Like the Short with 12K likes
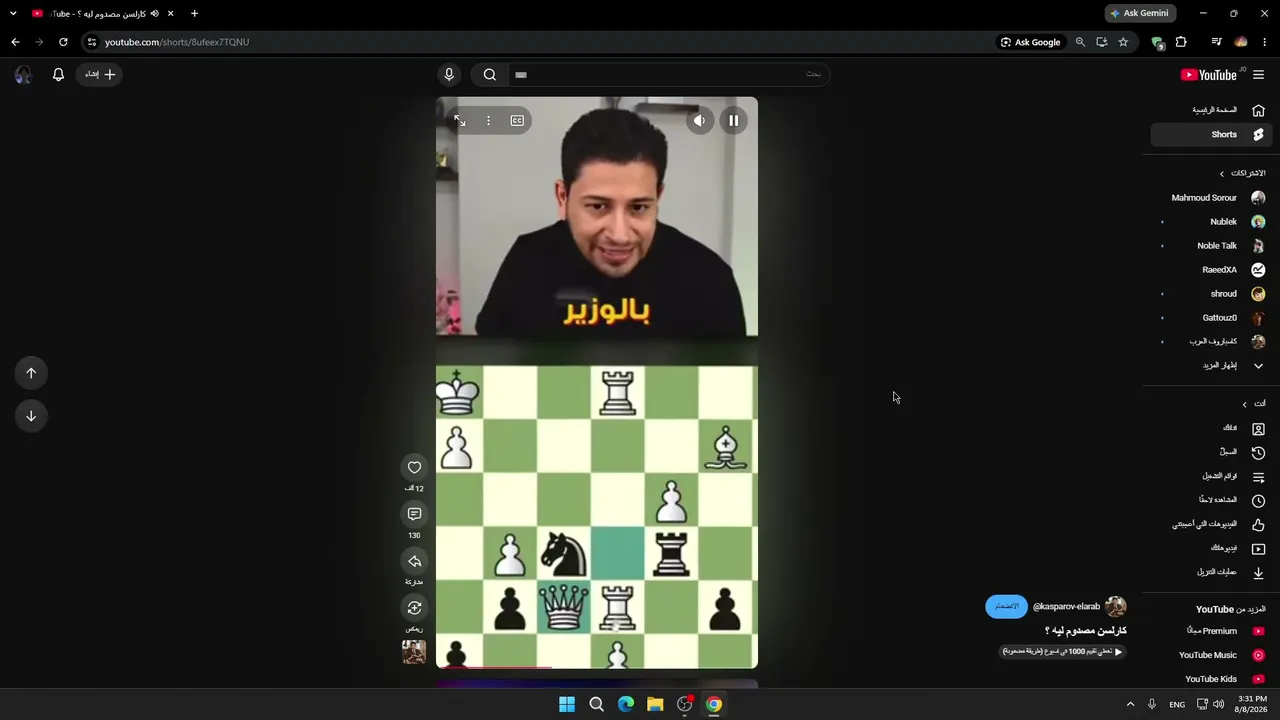 click(414, 467)
